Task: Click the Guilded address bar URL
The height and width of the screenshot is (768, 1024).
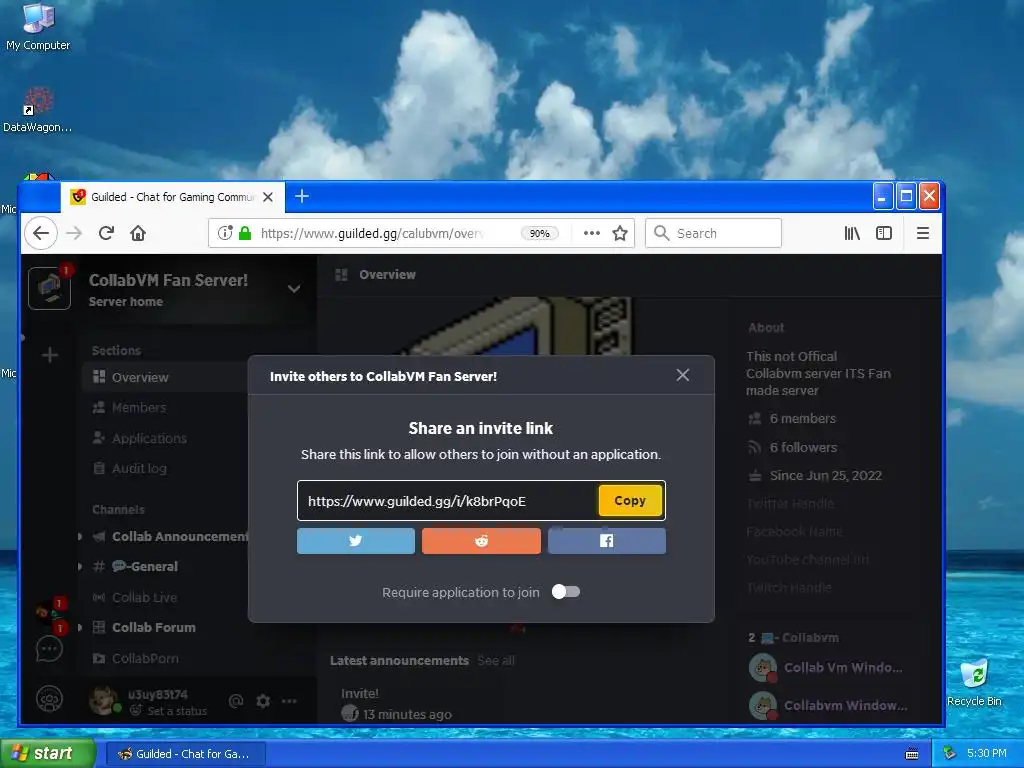Action: click(371, 233)
